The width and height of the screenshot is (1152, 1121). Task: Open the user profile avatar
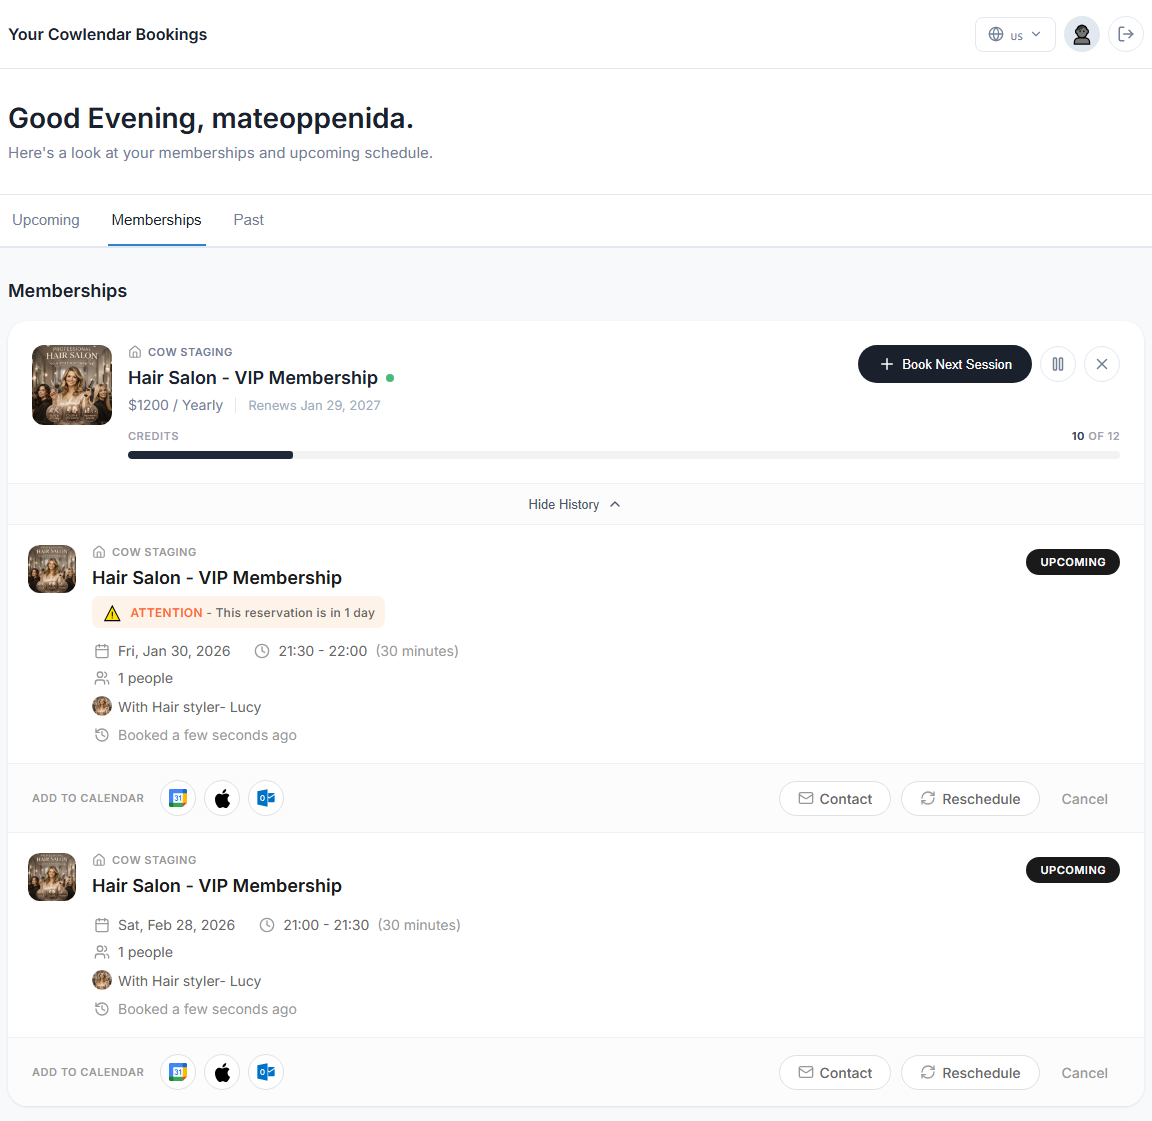(1082, 34)
